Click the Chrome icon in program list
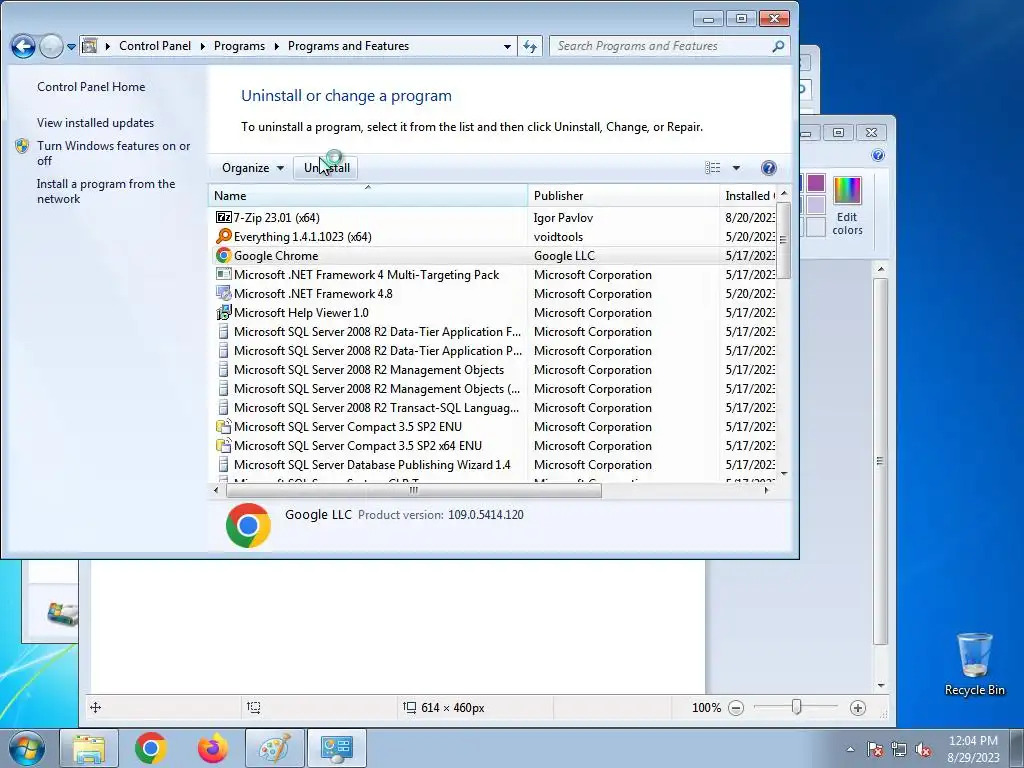This screenshot has width=1024, height=768. pyautogui.click(x=223, y=255)
